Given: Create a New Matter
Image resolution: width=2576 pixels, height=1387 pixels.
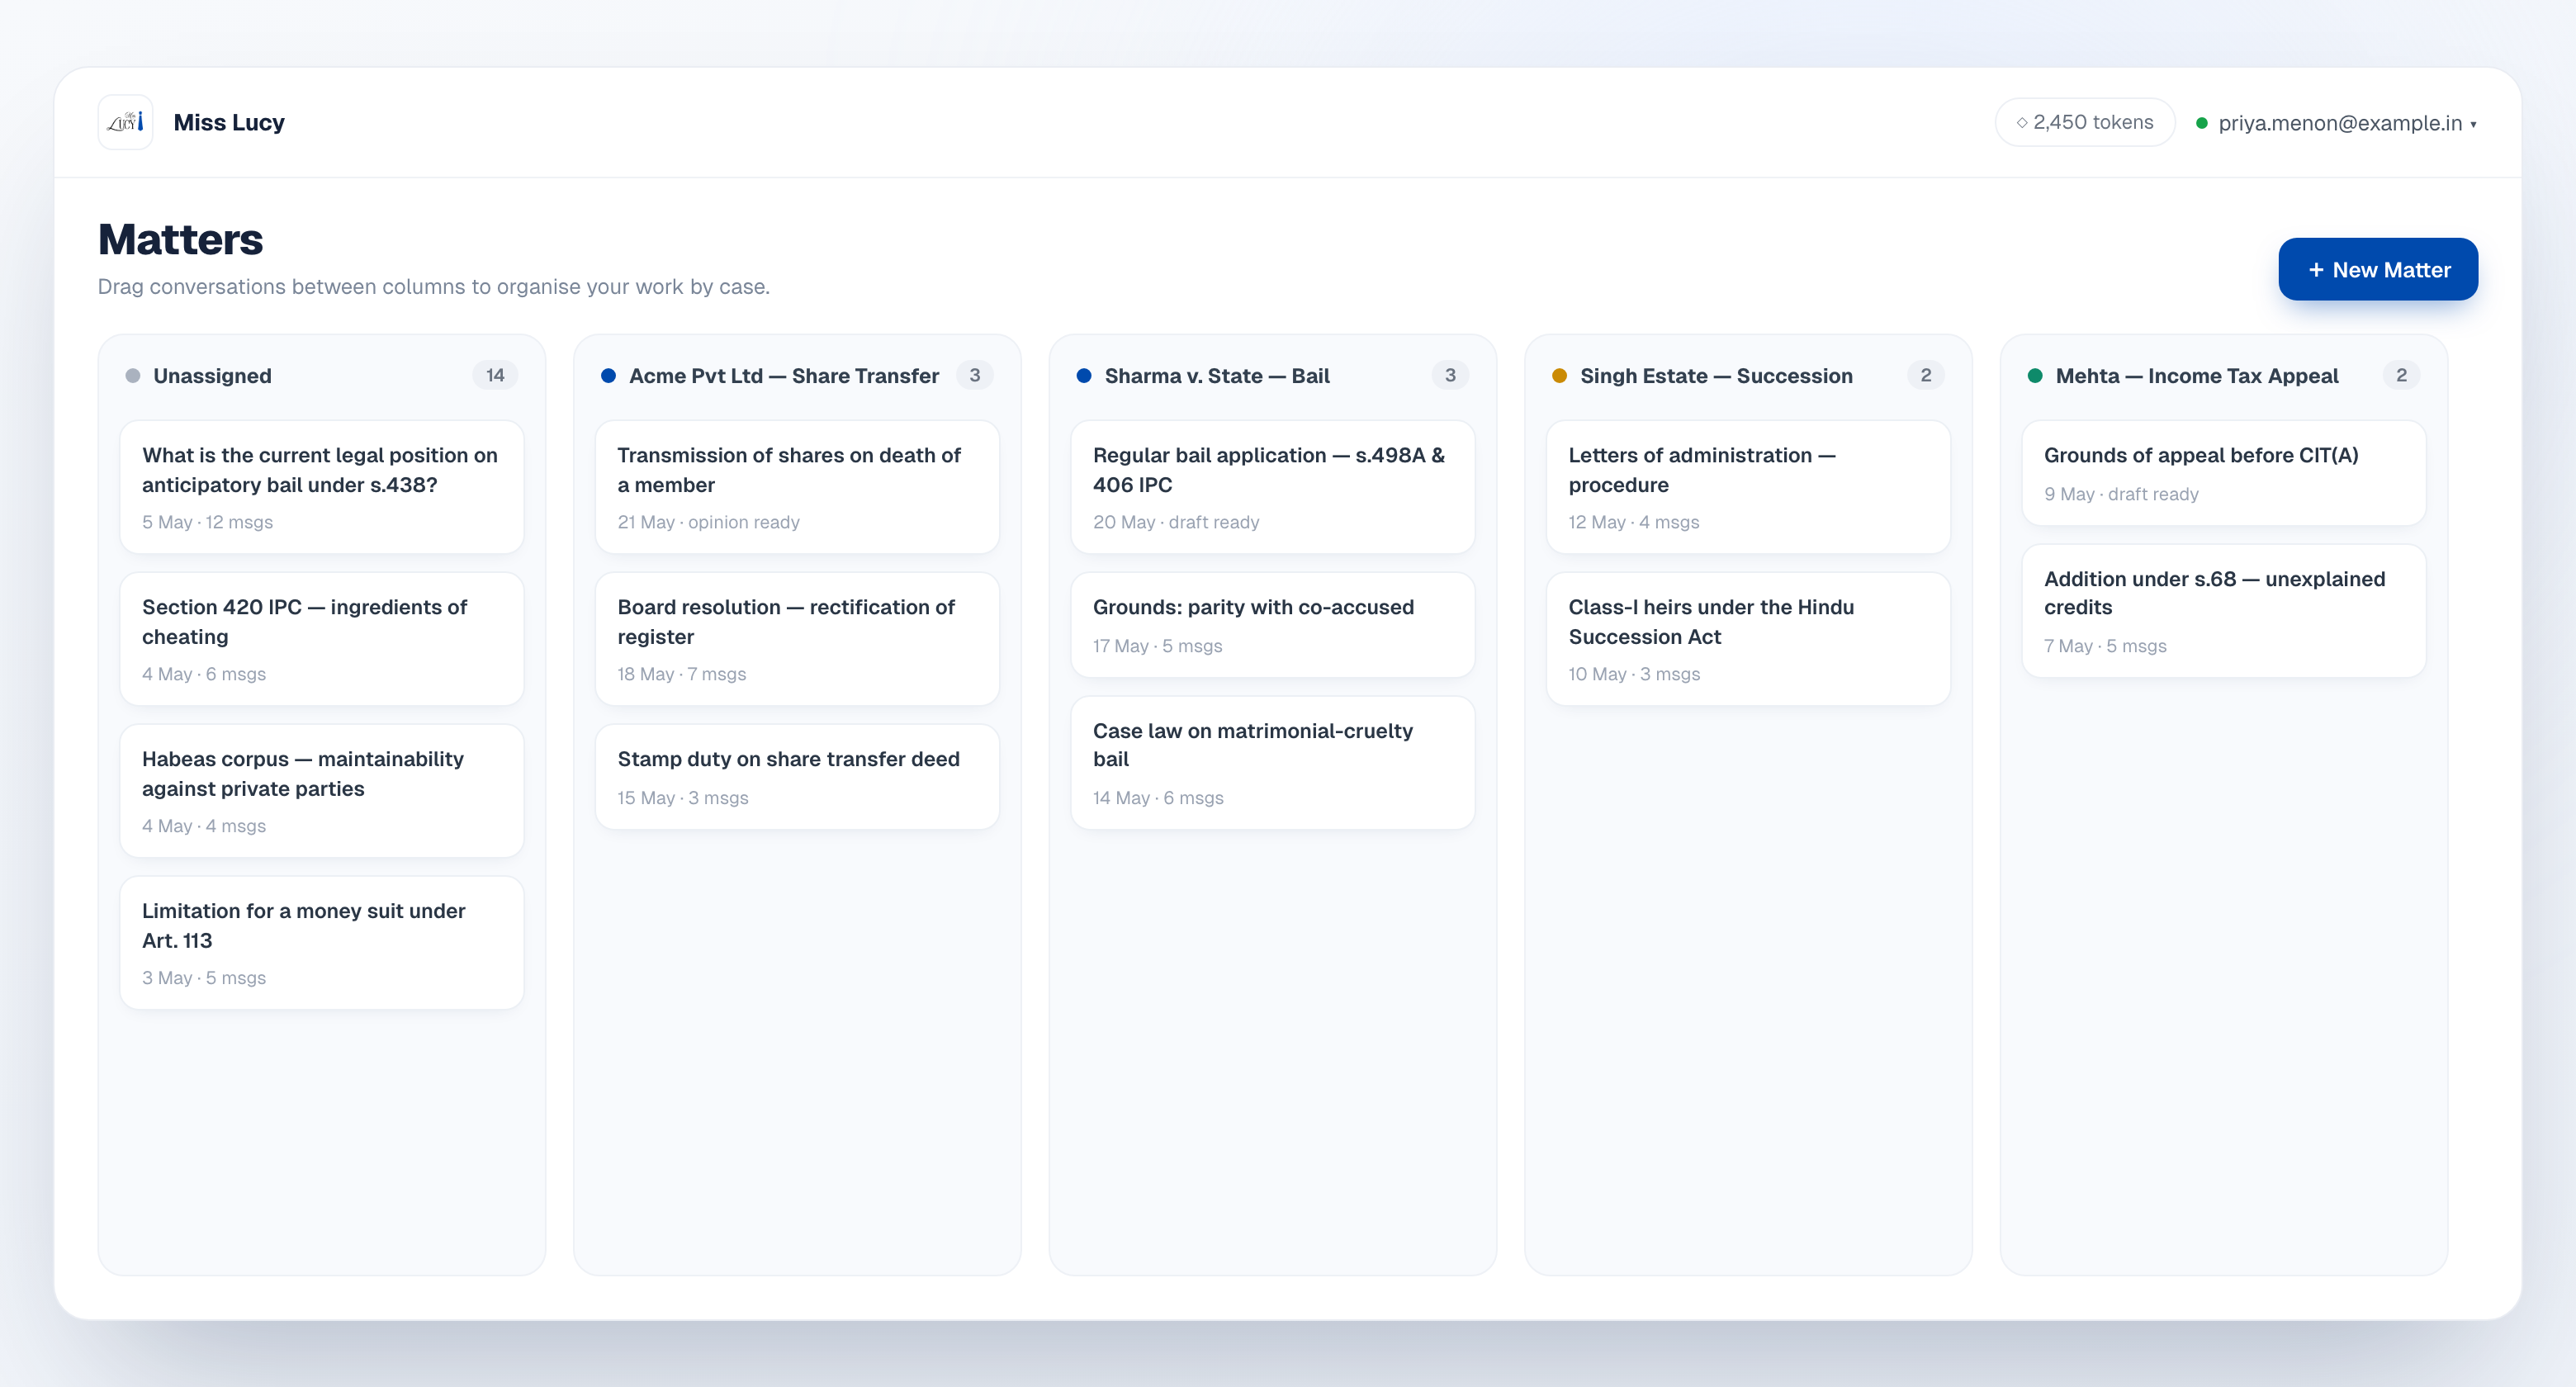Looking at the screenshot, I should [x=2378, y=269].
